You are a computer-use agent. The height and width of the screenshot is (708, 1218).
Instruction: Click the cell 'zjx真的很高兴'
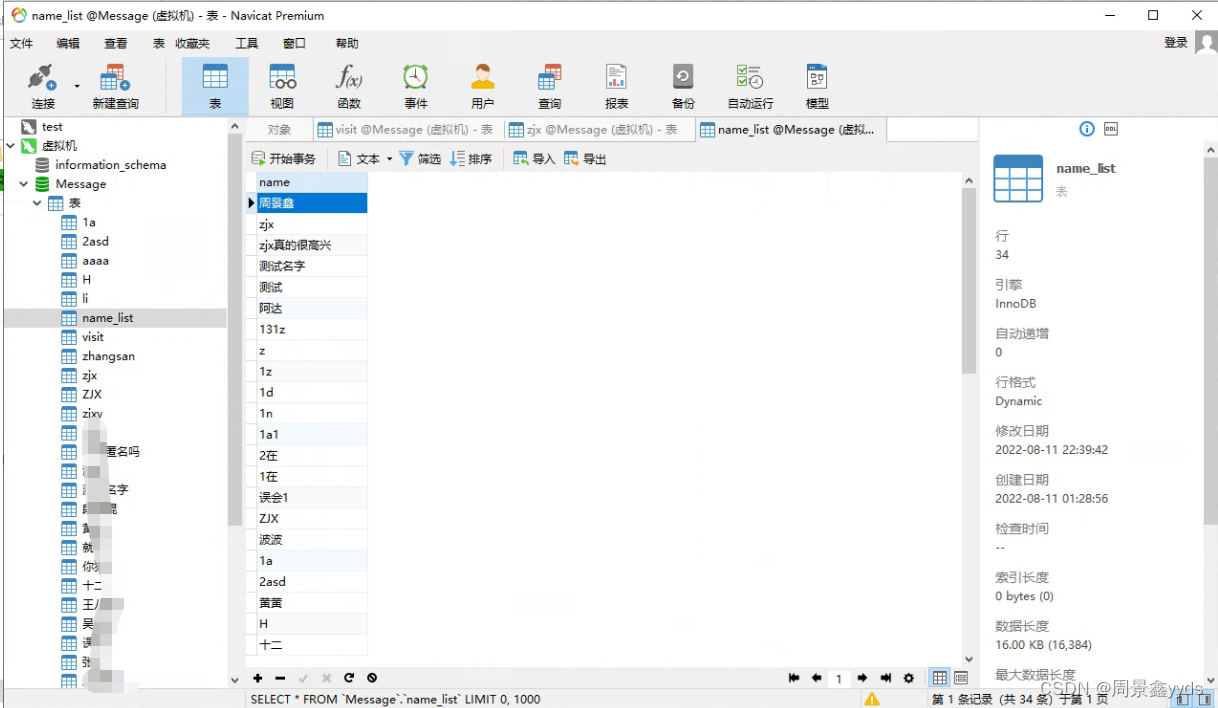[x=312, y=245]
